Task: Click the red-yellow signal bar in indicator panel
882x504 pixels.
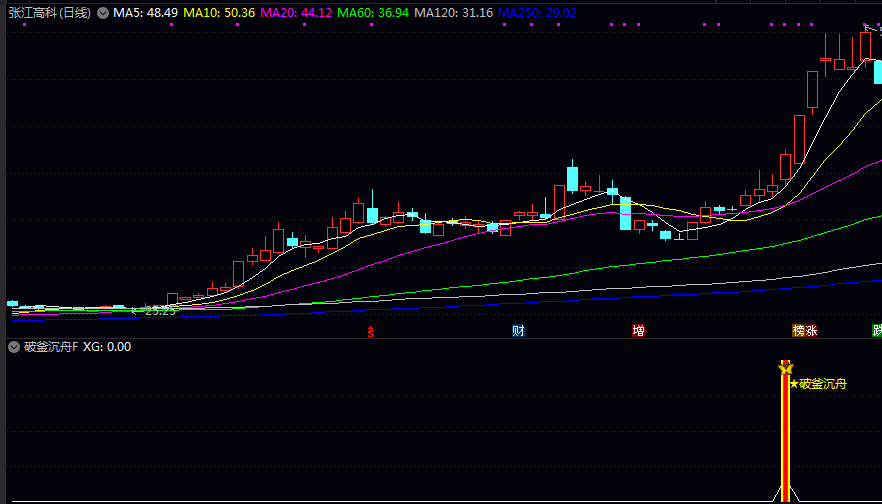Action: click(x=785, y=440)
